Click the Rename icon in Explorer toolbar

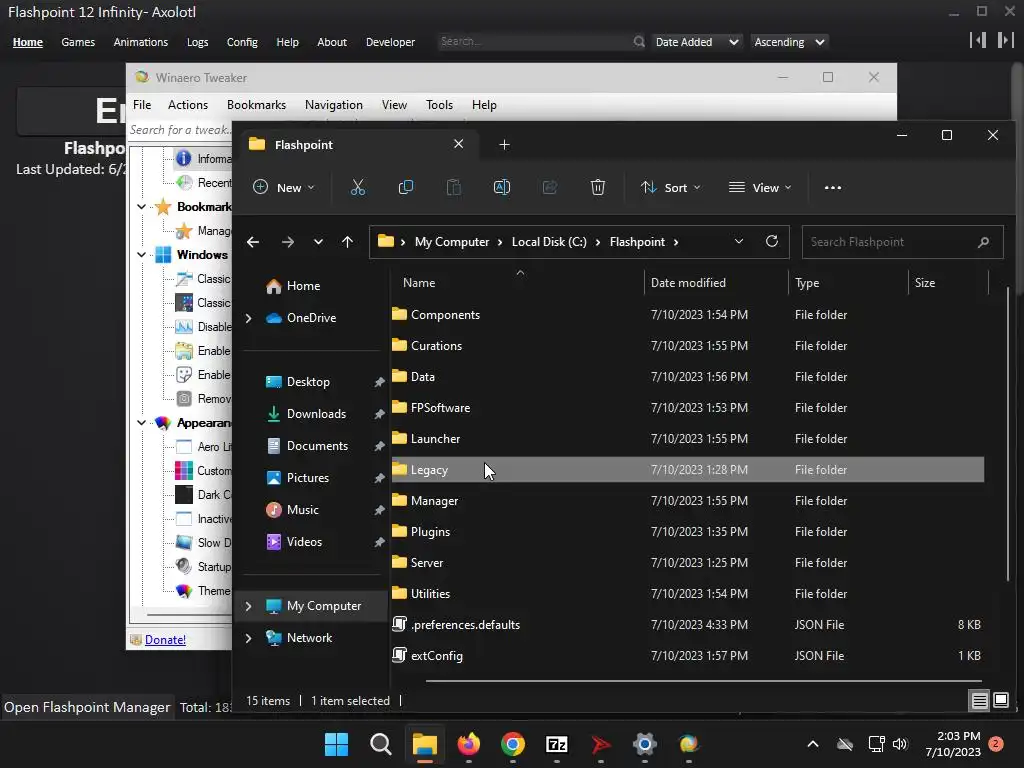click(x=502, y=187)
